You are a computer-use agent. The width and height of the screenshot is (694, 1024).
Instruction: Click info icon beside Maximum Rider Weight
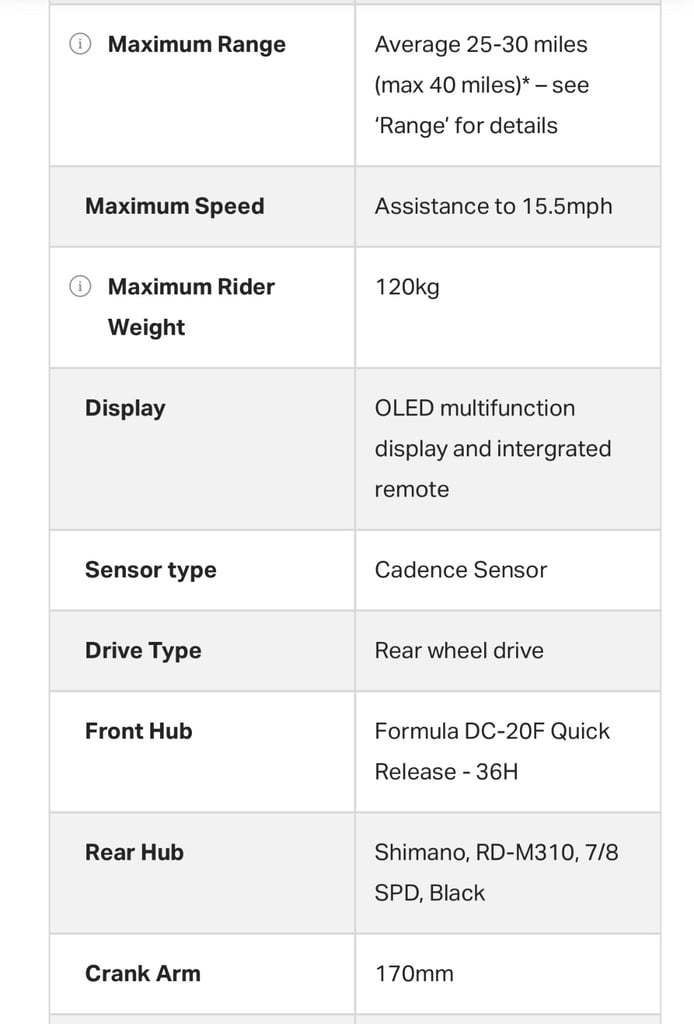80,286
